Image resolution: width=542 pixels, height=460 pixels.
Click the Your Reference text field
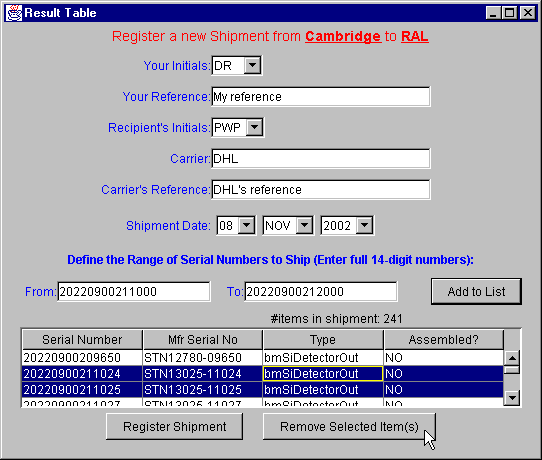click(321, 96)
